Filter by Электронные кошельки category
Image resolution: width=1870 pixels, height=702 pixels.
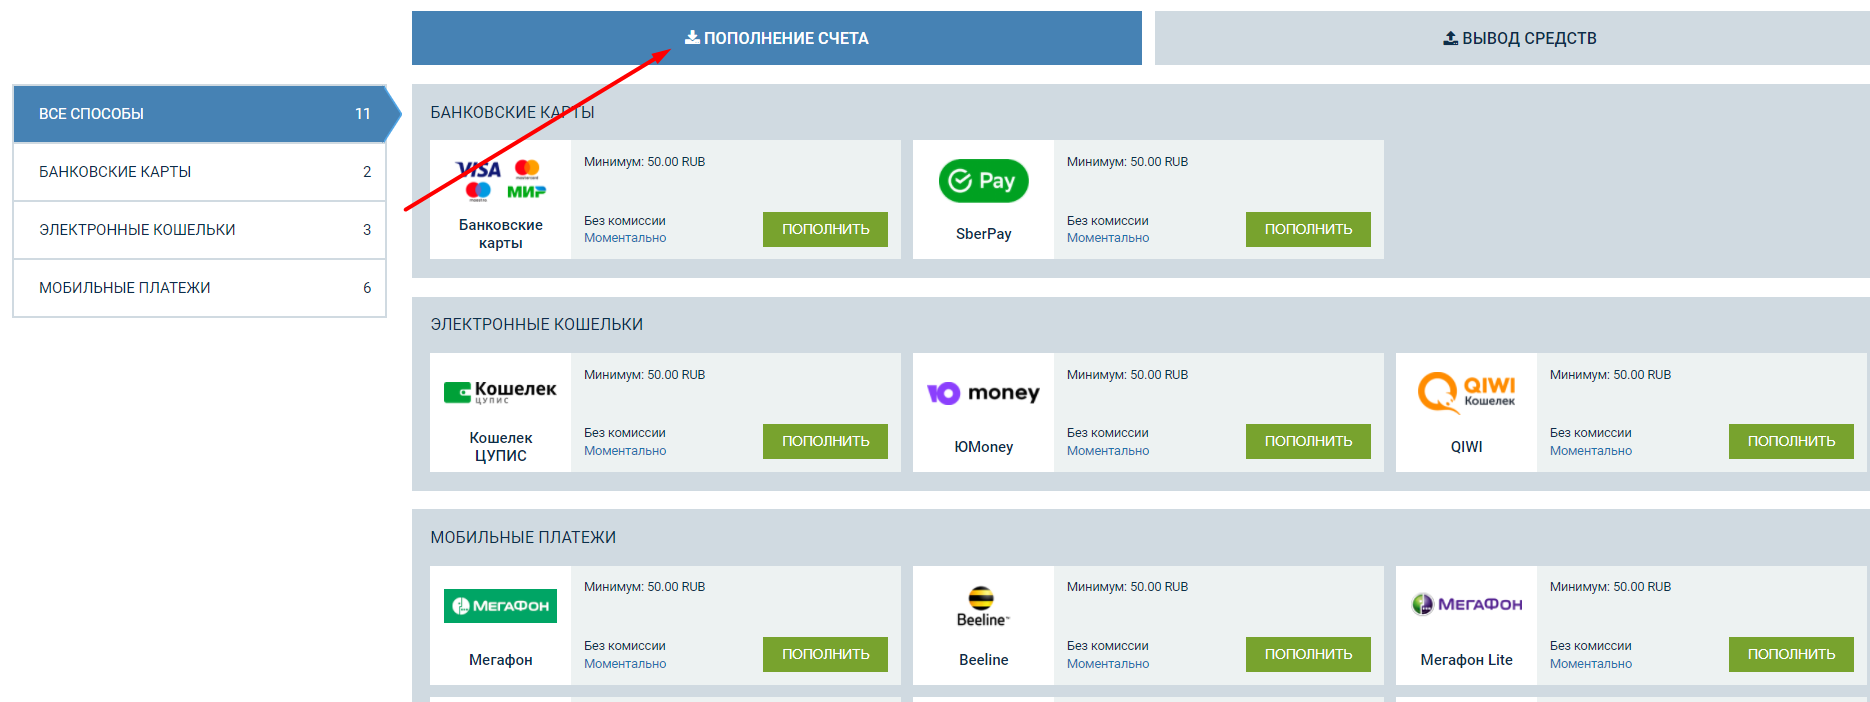tap(200, 230)
